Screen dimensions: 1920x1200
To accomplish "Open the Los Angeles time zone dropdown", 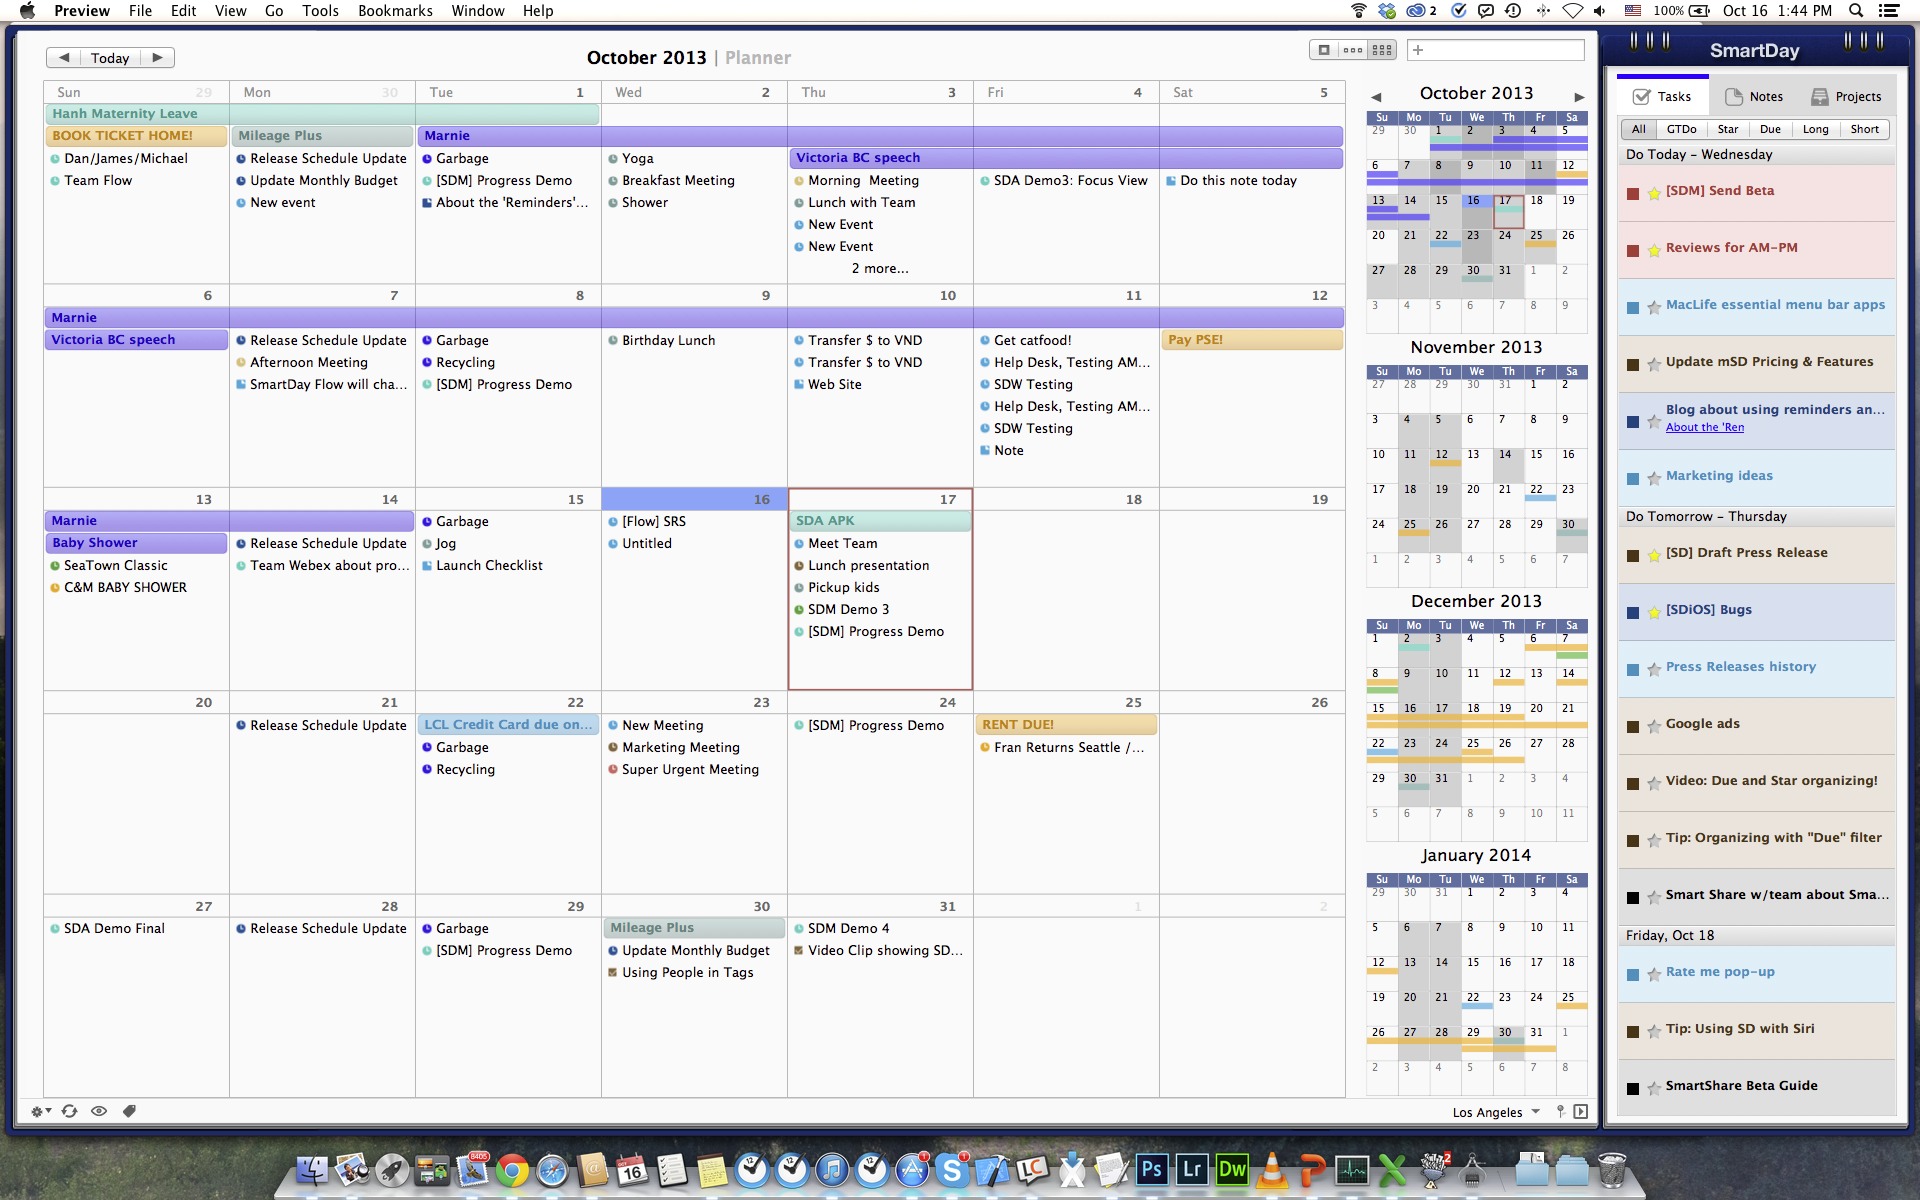I will [1496, 1112].
